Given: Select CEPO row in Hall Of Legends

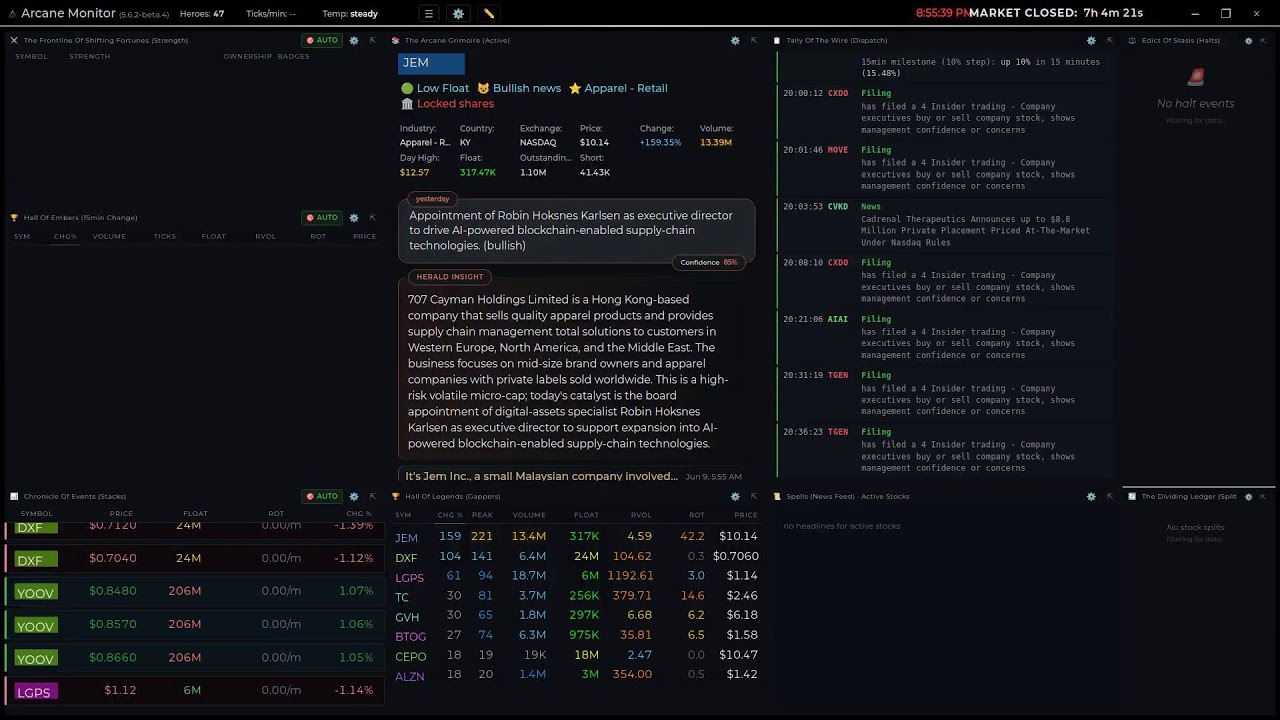Looking at the screenshot, I should [576, 655].
